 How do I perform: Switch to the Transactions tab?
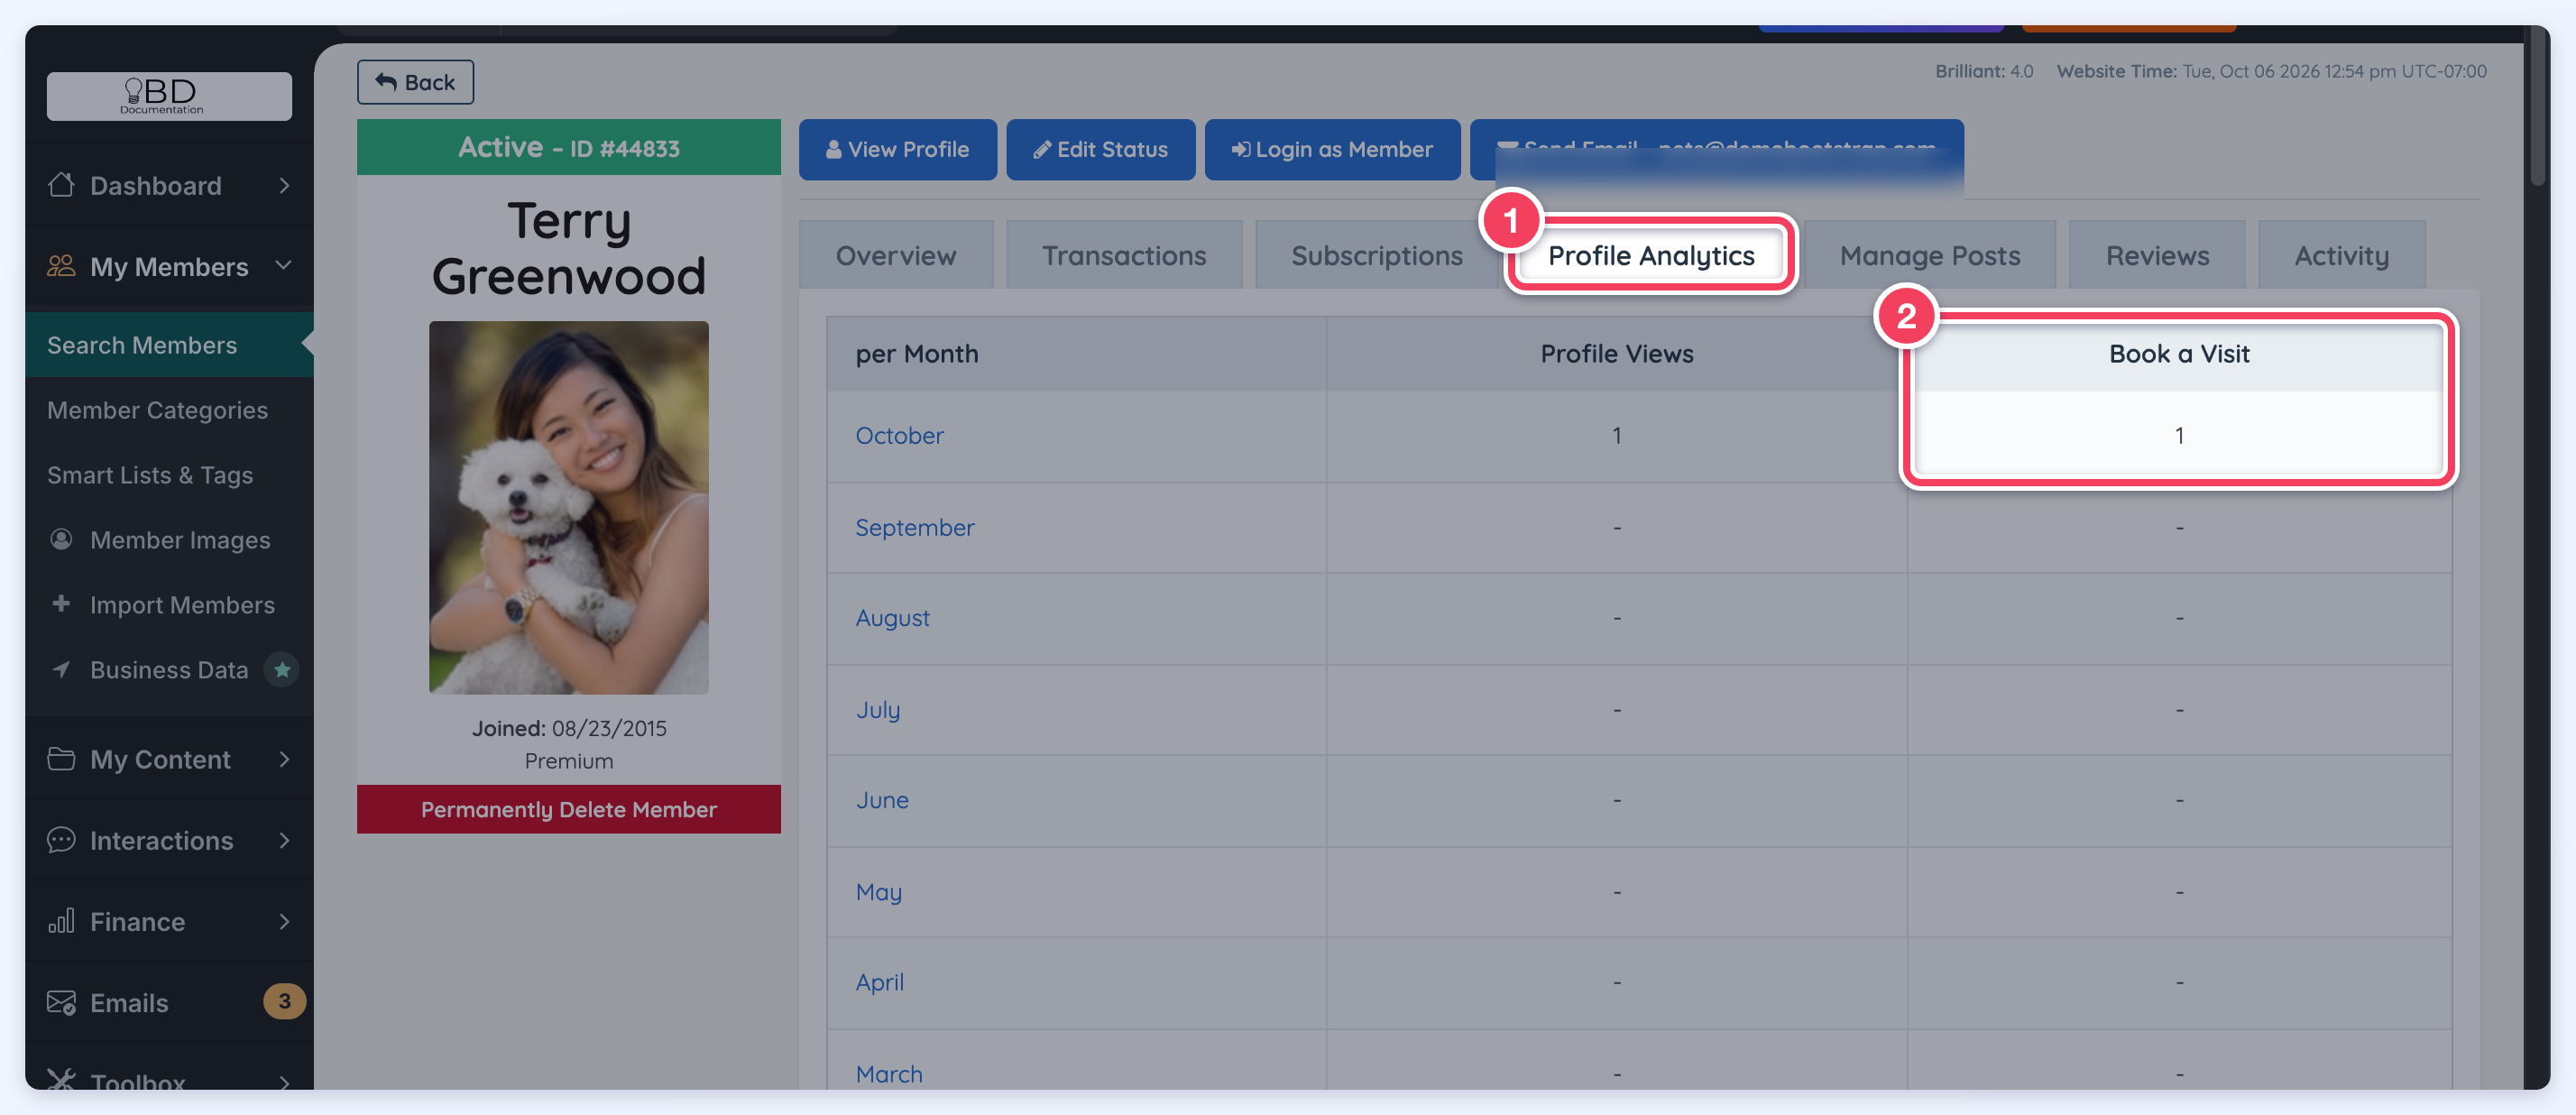(1124, 256)
